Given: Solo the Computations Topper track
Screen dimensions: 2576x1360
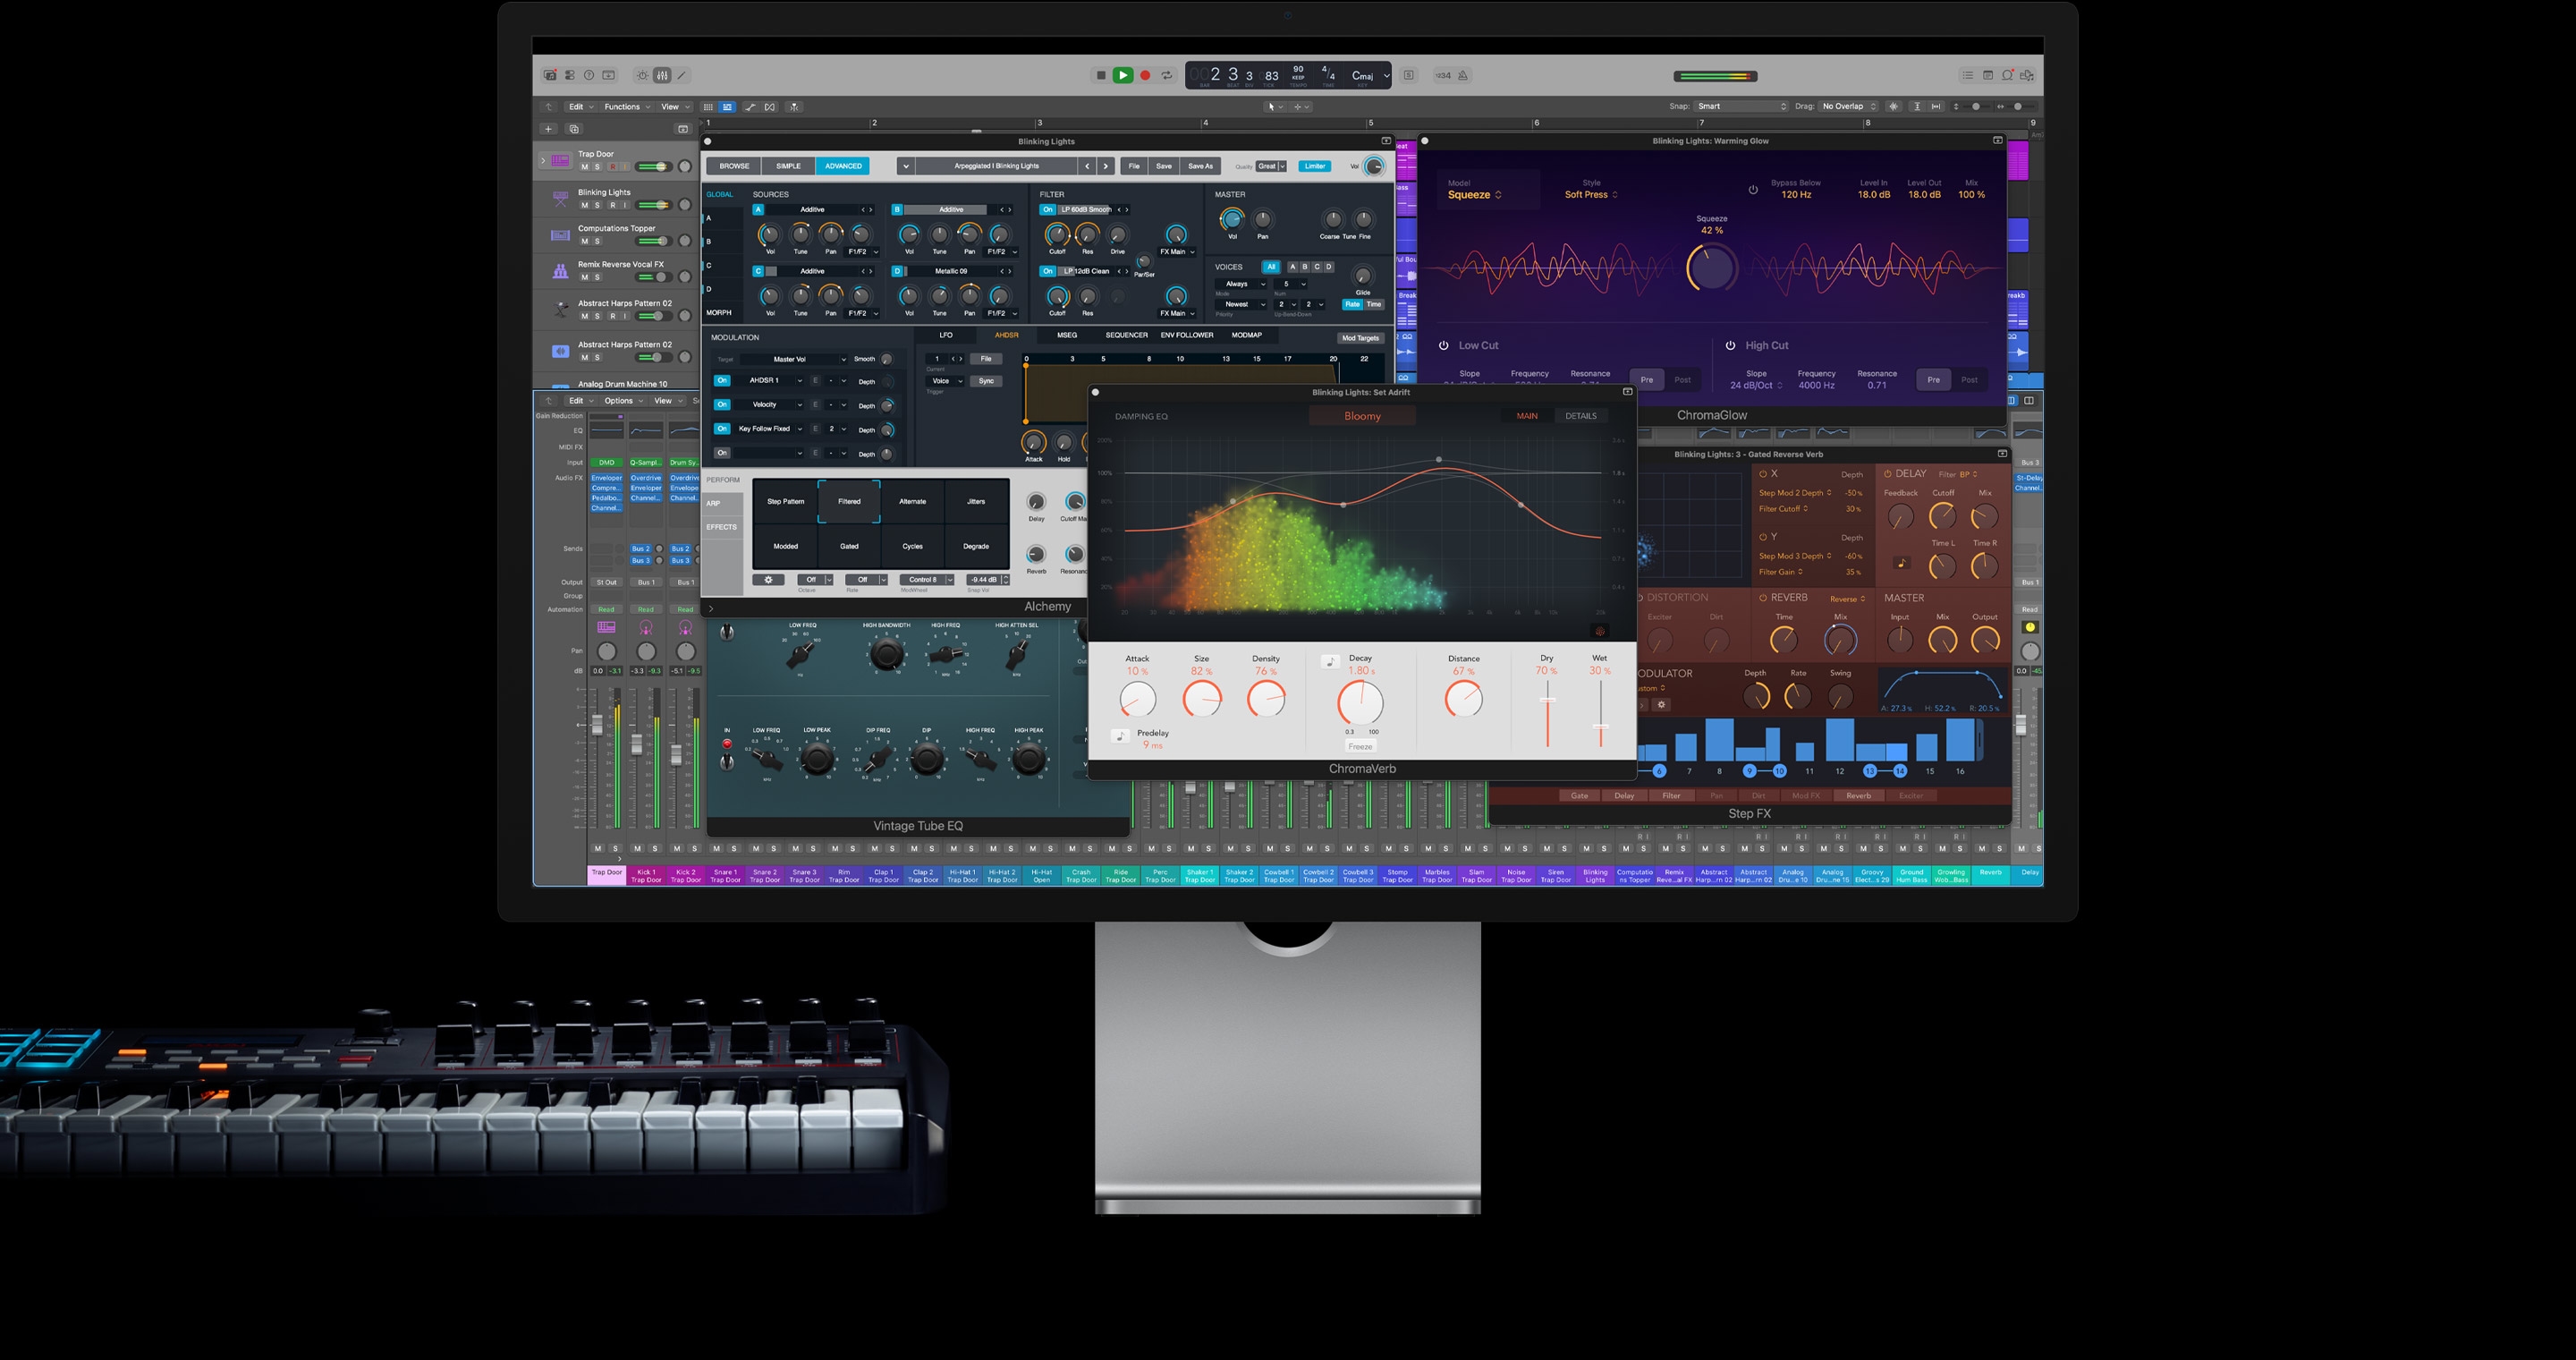Looking at the screenshot, I should tap(597, 242).
